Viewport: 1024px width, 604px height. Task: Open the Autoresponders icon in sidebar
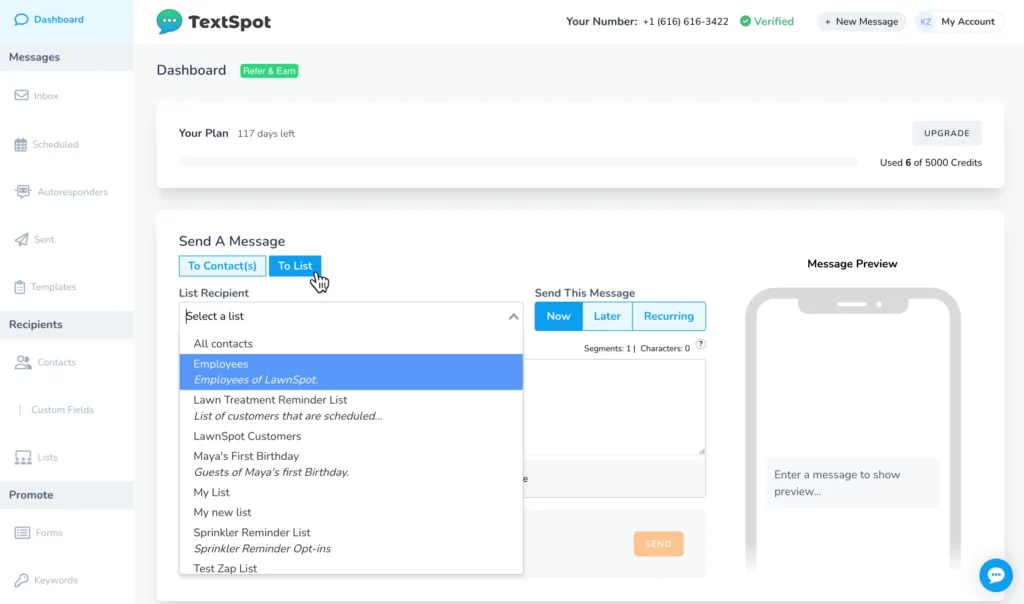coord(23,191)
